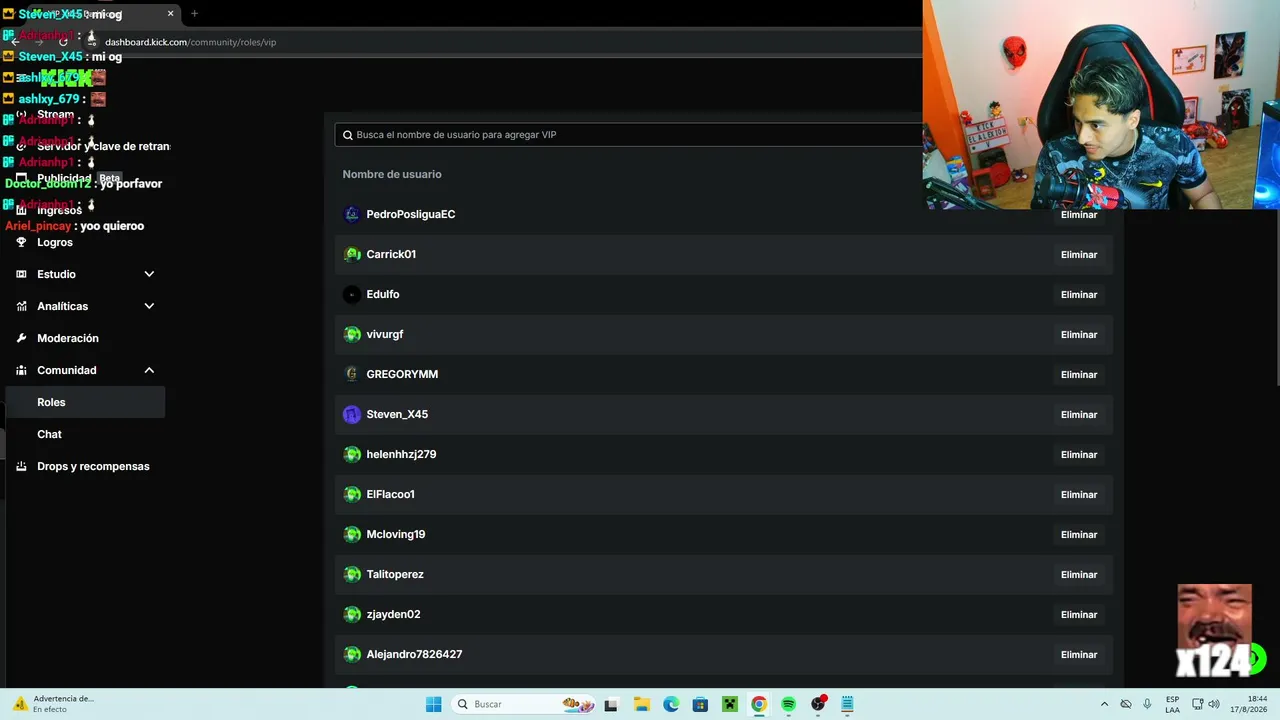This screenshot has height=720, width=1280.
Task: Click microphone icon in system tray
Action: pos(1147,704)
